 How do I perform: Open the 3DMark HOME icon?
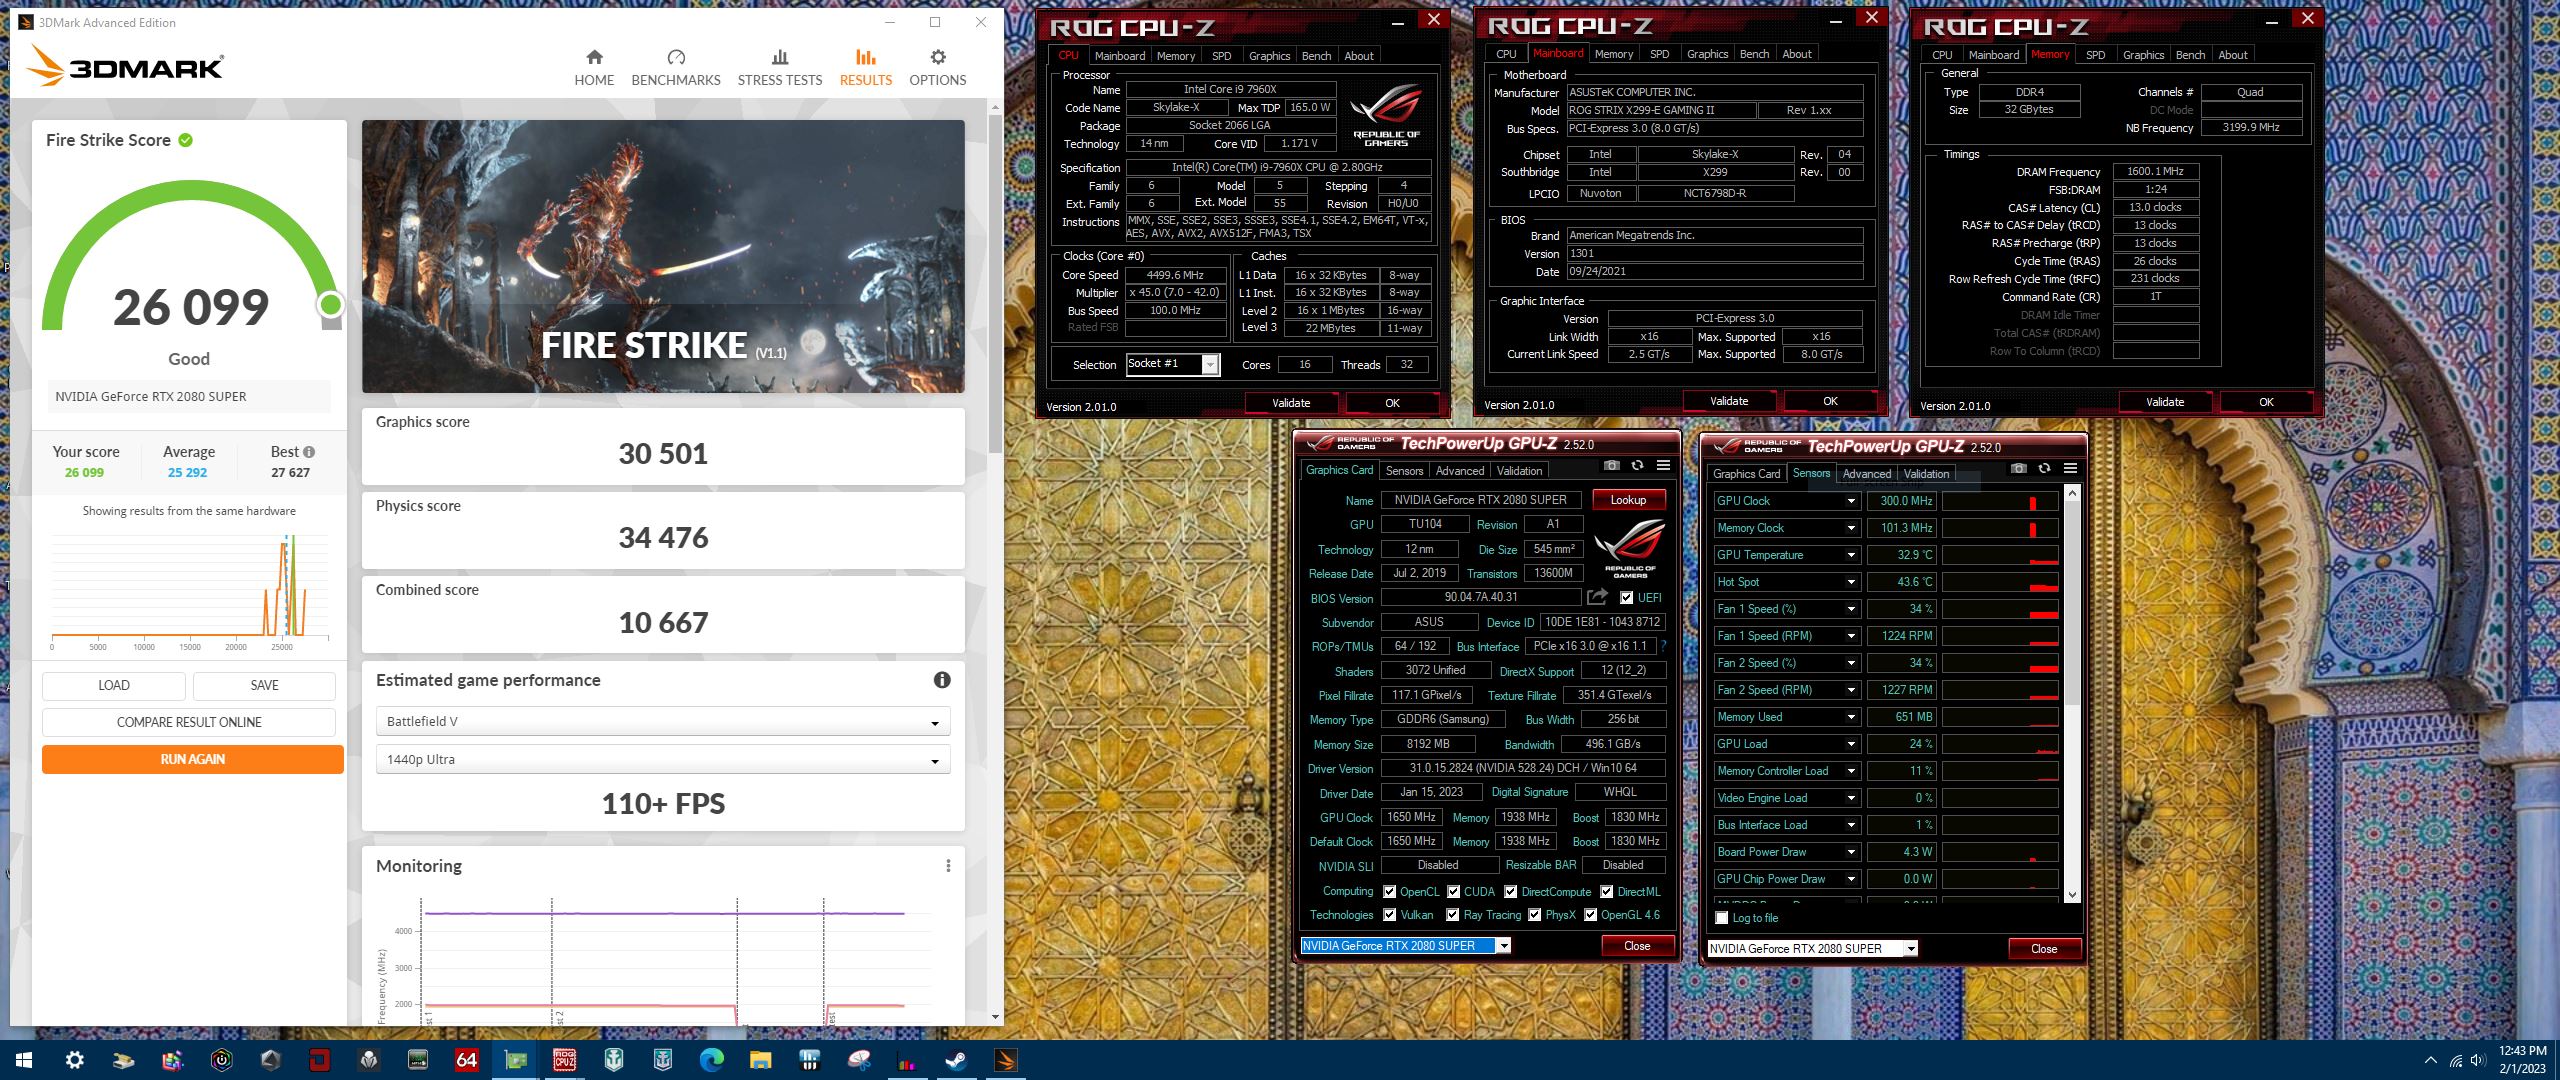click(594, 57)
